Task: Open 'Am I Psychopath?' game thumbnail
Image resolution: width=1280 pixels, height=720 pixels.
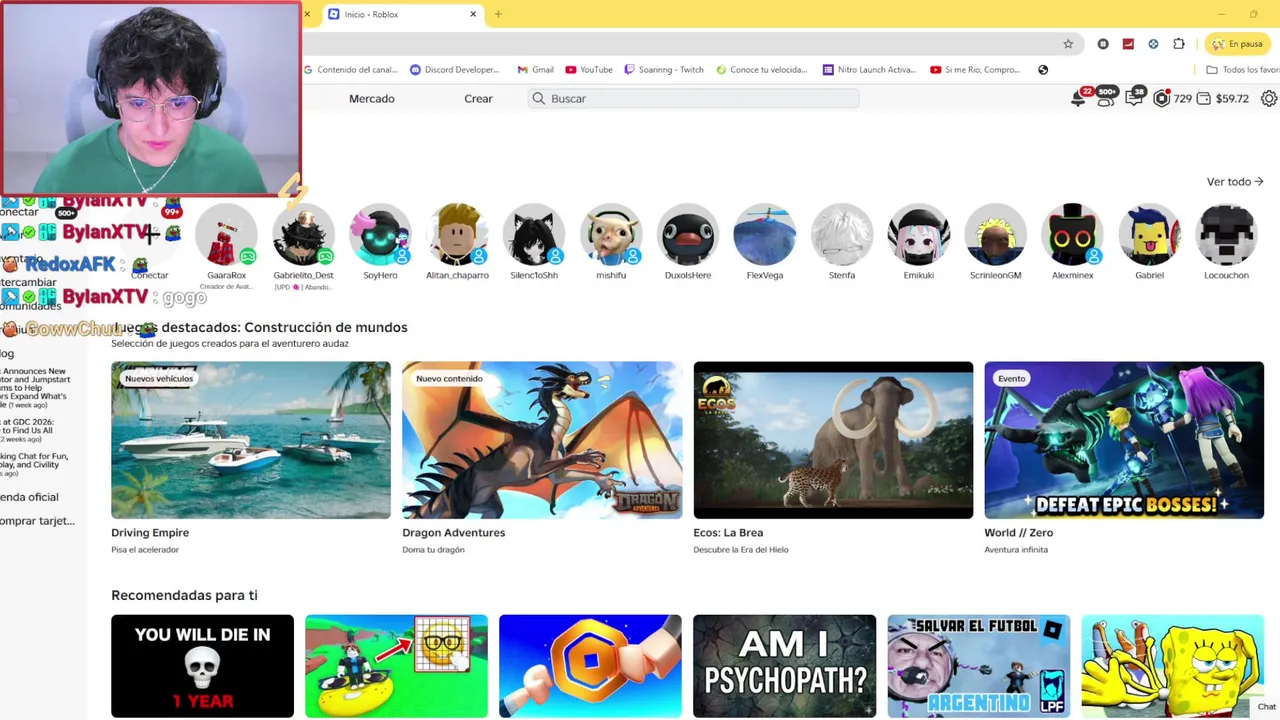Action: pyautogui.click(x=784, y=666)
